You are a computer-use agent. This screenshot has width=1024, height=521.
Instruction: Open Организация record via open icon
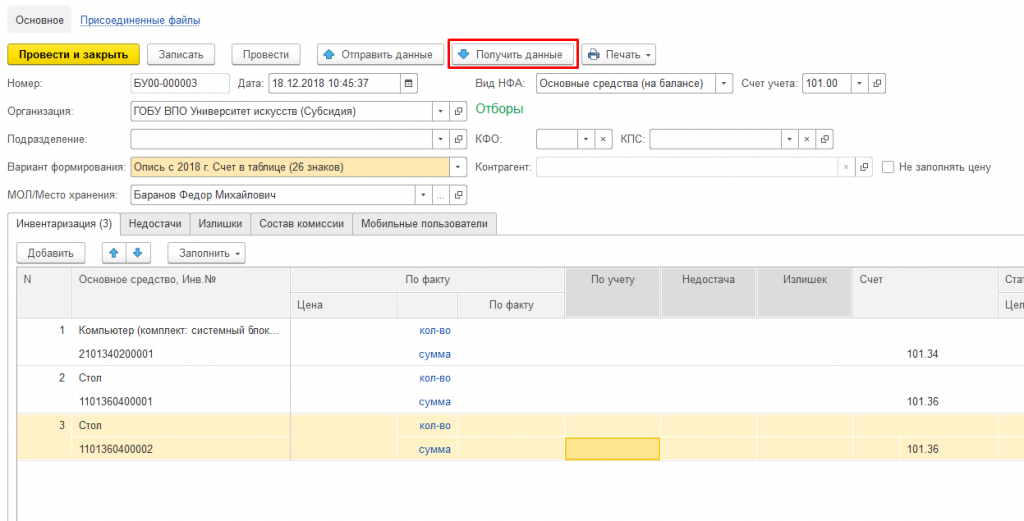[458, 112]
